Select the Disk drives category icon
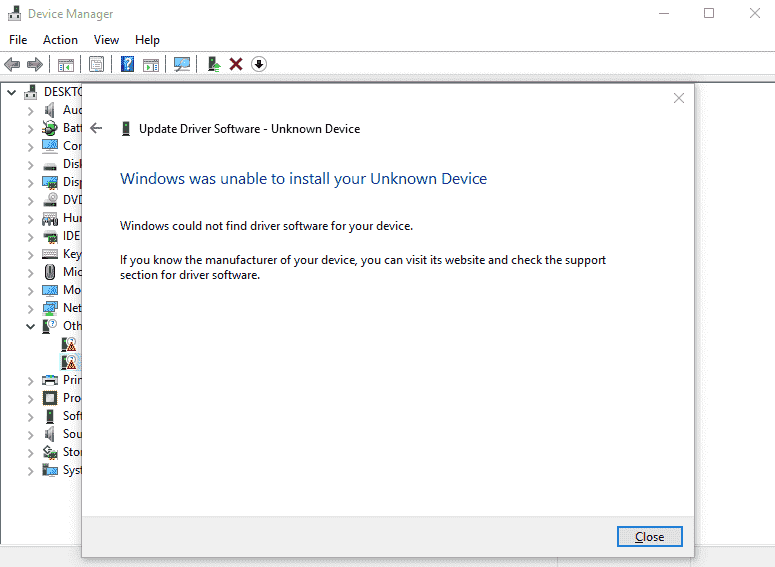This screenshot has height=567, width=775. [50, 165]
